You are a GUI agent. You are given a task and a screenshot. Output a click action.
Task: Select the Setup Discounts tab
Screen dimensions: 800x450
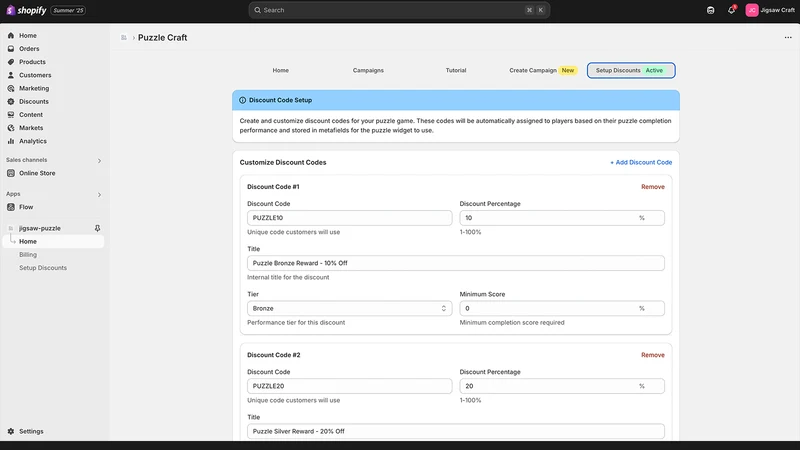point(631,70)
